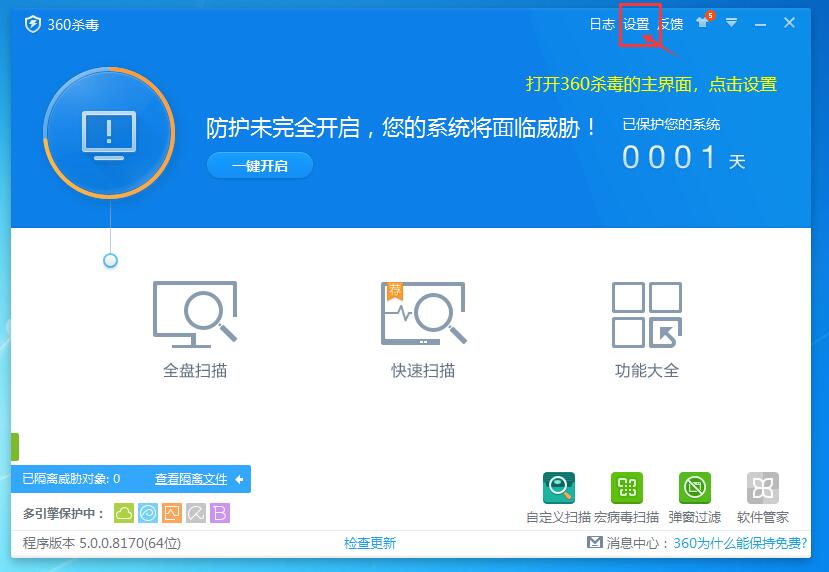Click the 已隔离威胁对象: 0 text
This screenshot has height=572, width=829.
tap(71, 479)
